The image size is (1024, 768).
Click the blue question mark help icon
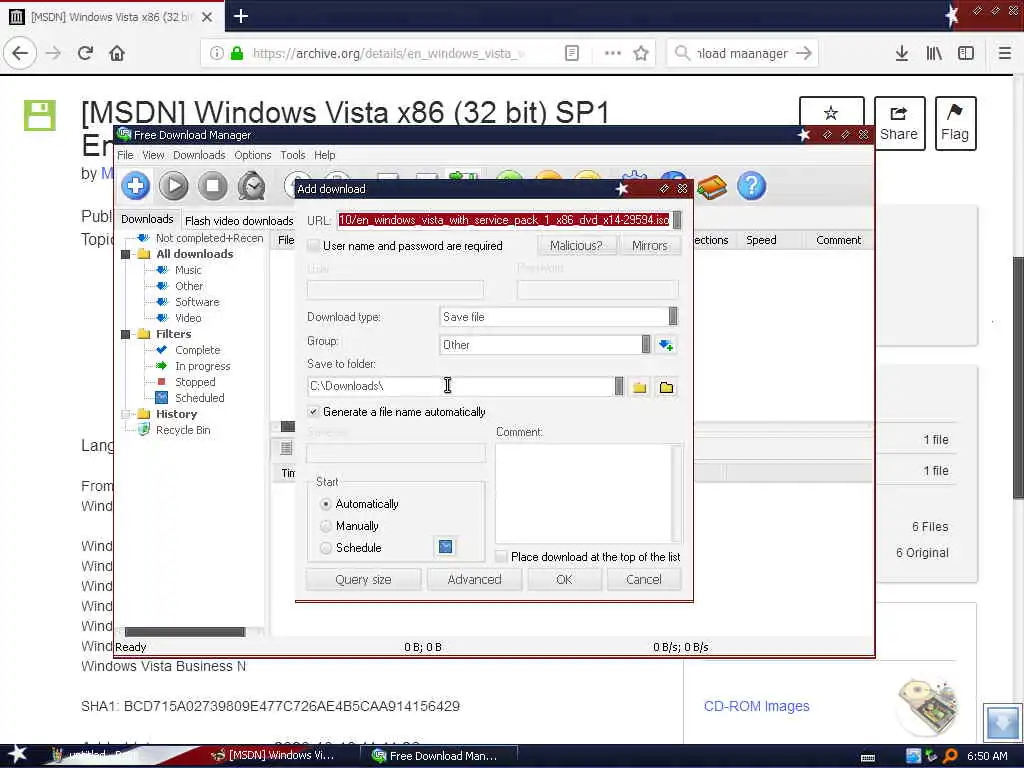752,186
